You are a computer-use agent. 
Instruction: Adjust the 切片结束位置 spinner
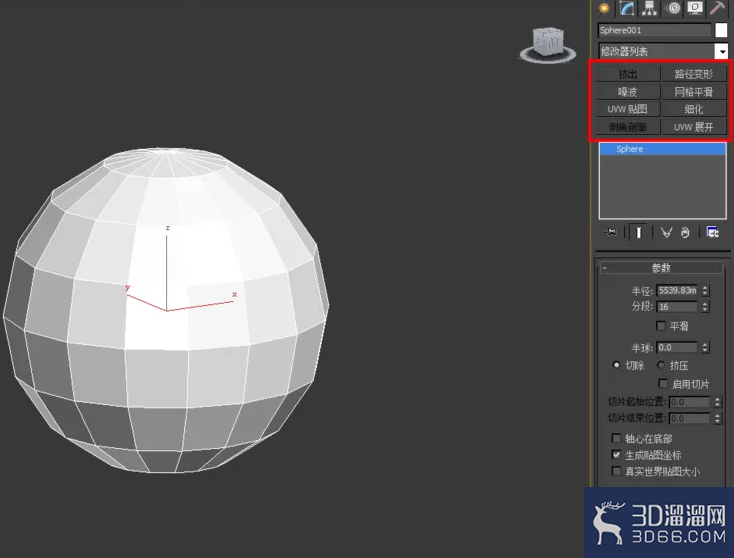718,418
